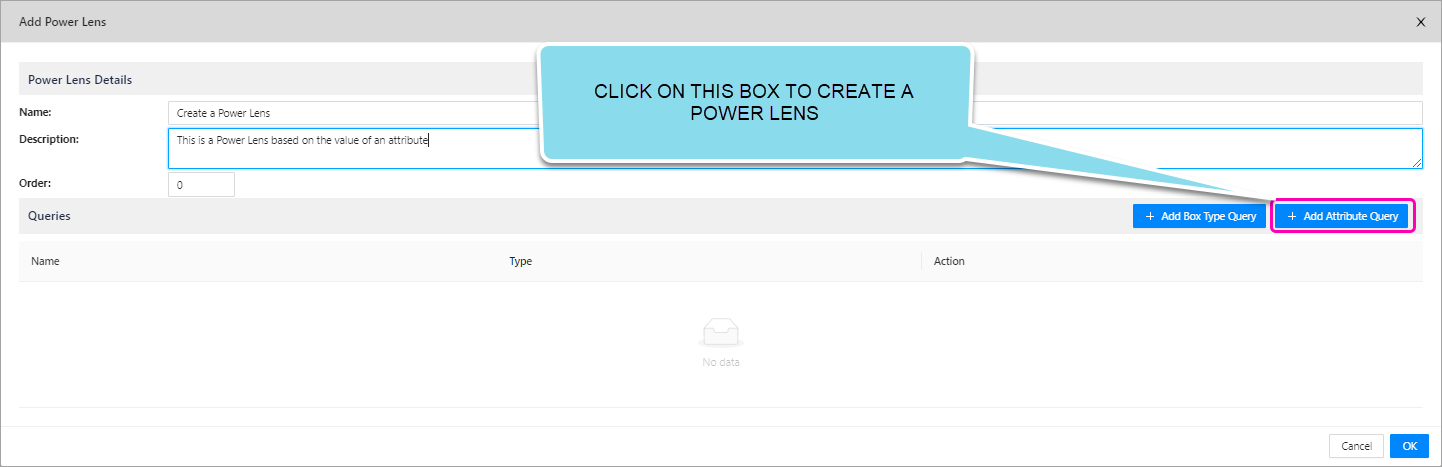Close the Add Power Lens dialog with X

click(1420, 22)
